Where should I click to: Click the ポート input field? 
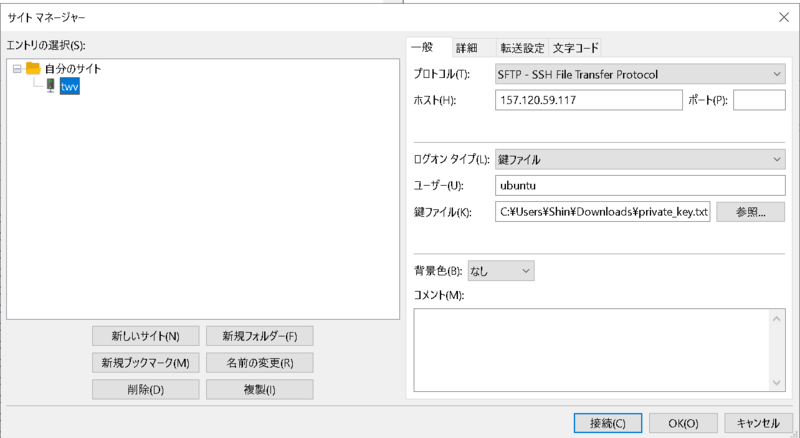(759, 100)
